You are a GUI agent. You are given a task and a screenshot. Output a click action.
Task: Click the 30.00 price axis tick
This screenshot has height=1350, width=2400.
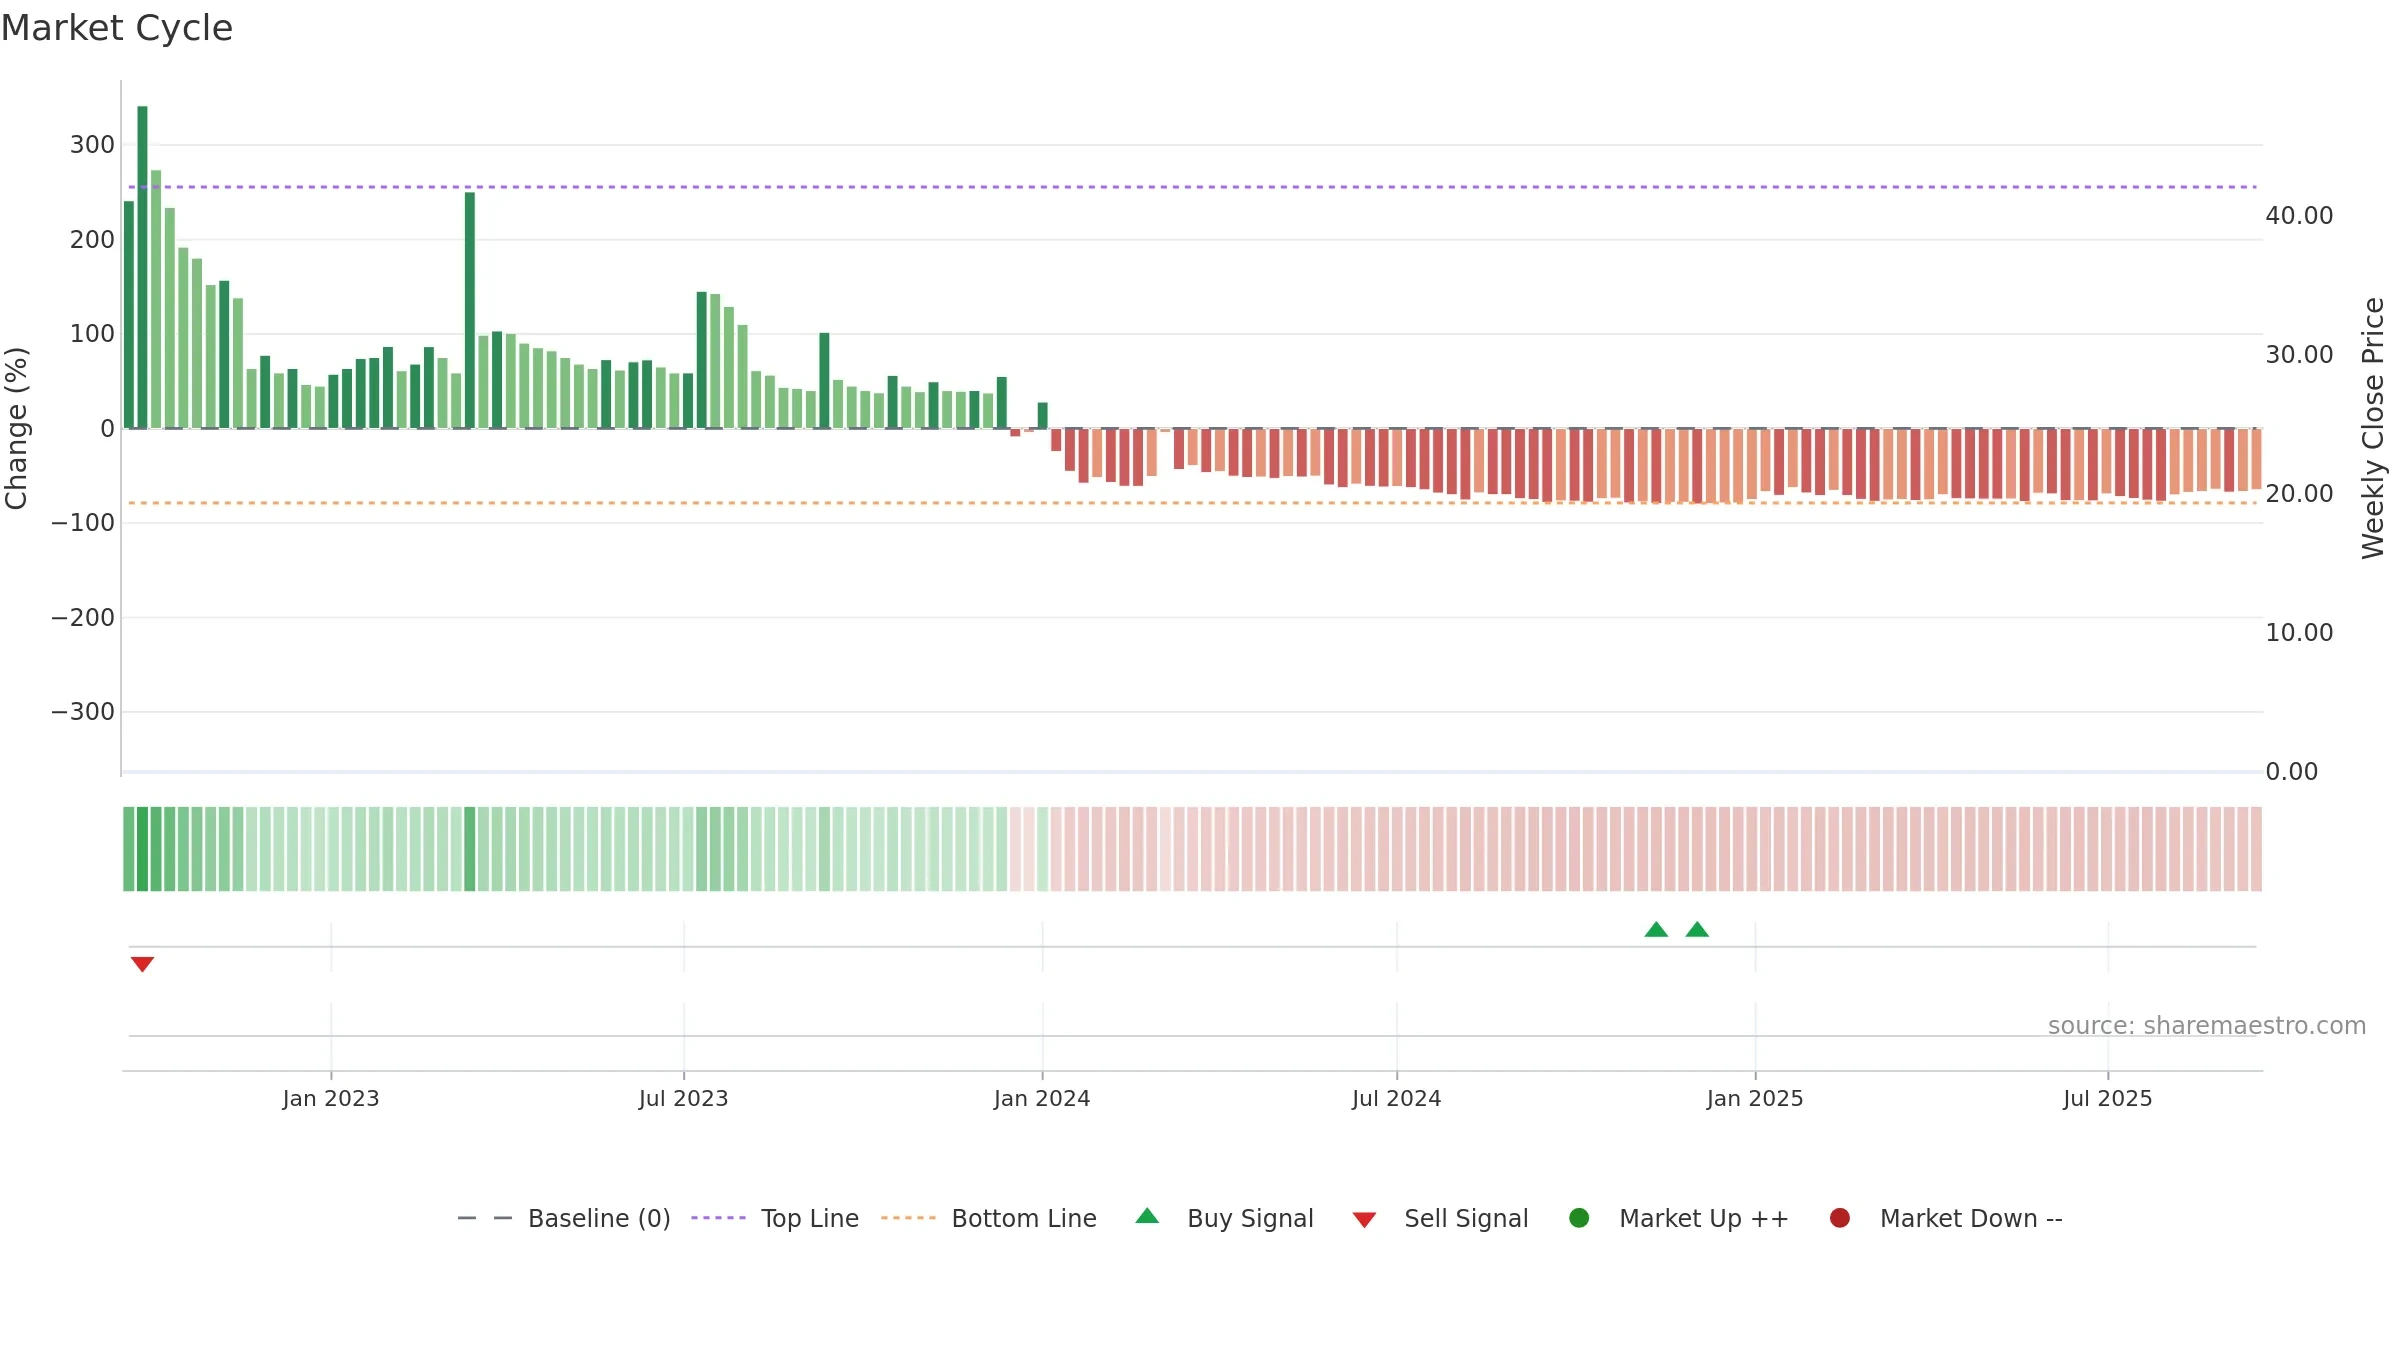coord(2299,355)
